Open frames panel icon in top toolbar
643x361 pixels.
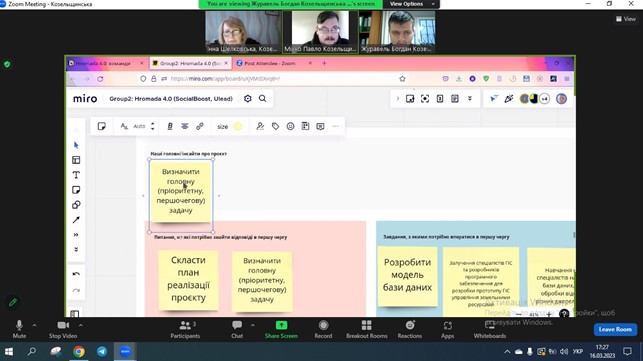pos(410,98)
